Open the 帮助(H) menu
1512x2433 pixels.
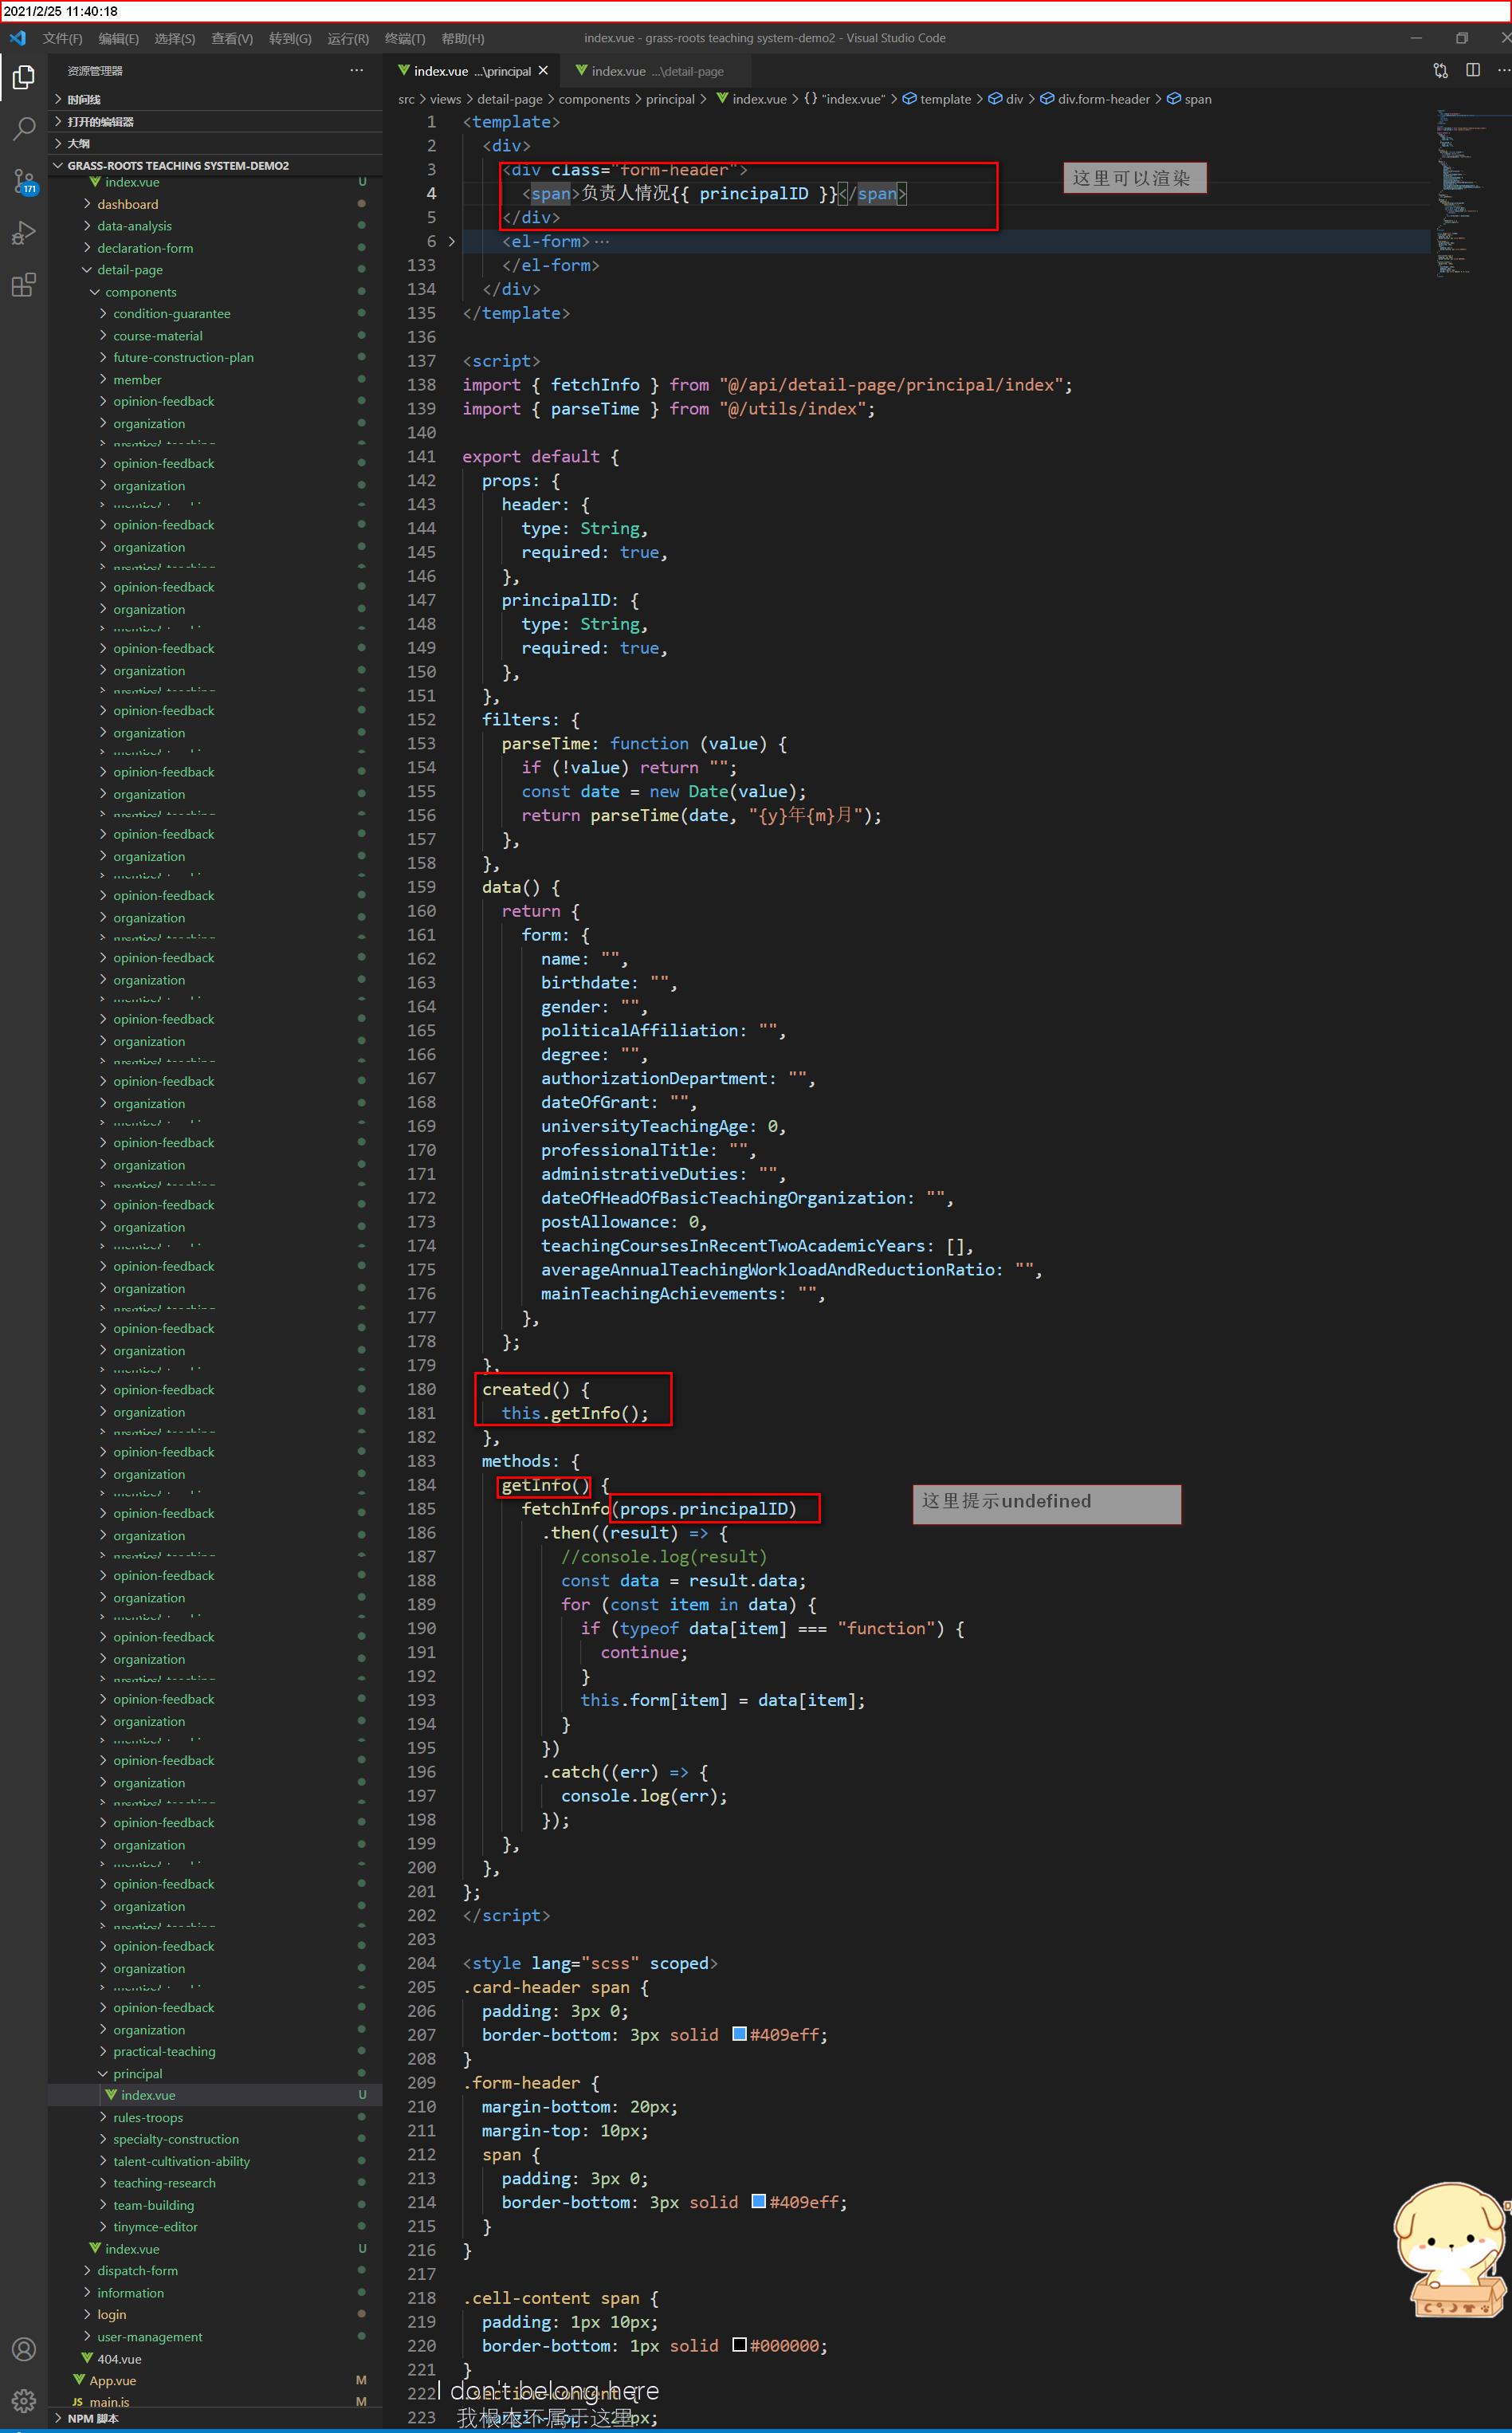463,38
